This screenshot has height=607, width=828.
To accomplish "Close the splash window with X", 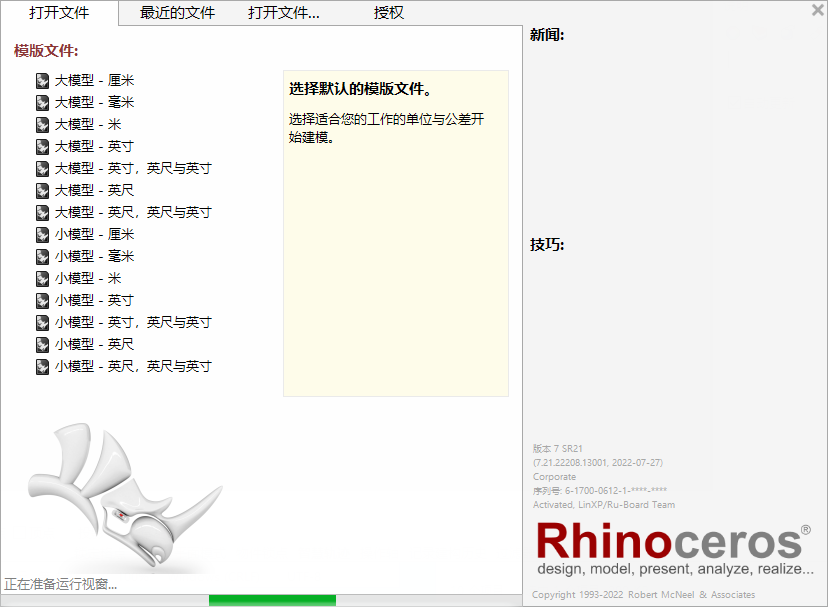I will [817, 10].
